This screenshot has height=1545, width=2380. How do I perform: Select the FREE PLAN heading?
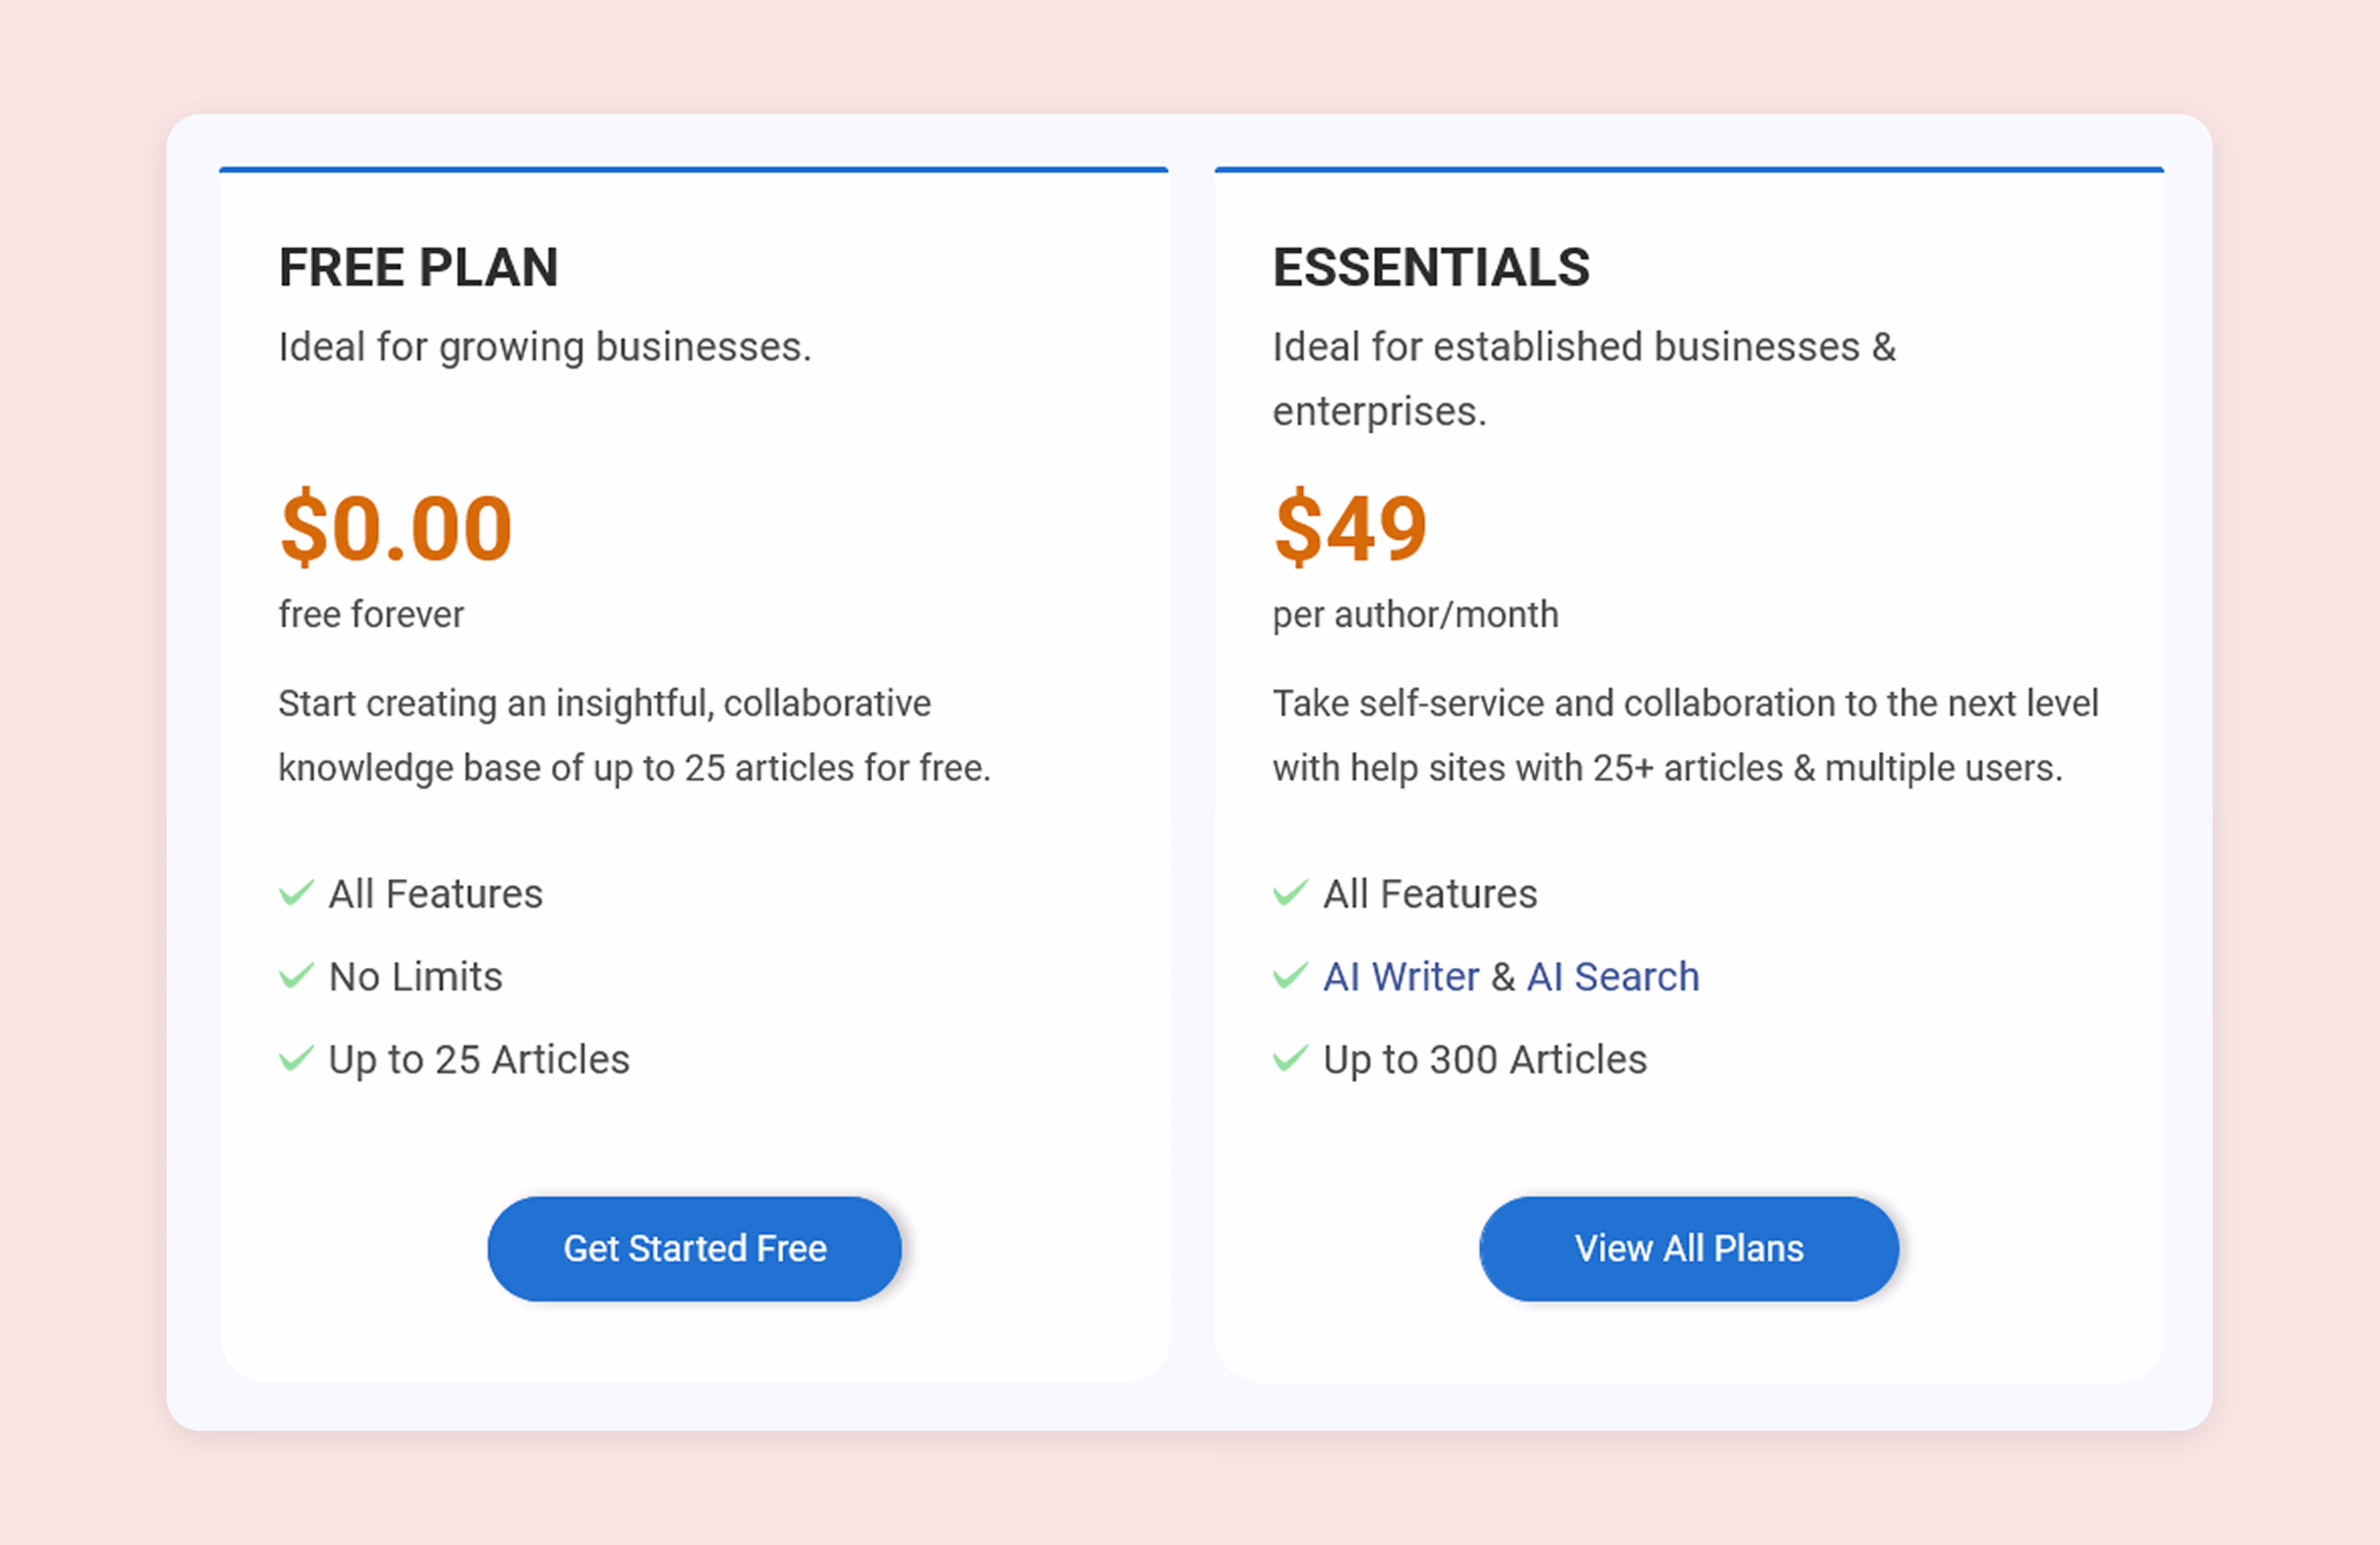418,266
